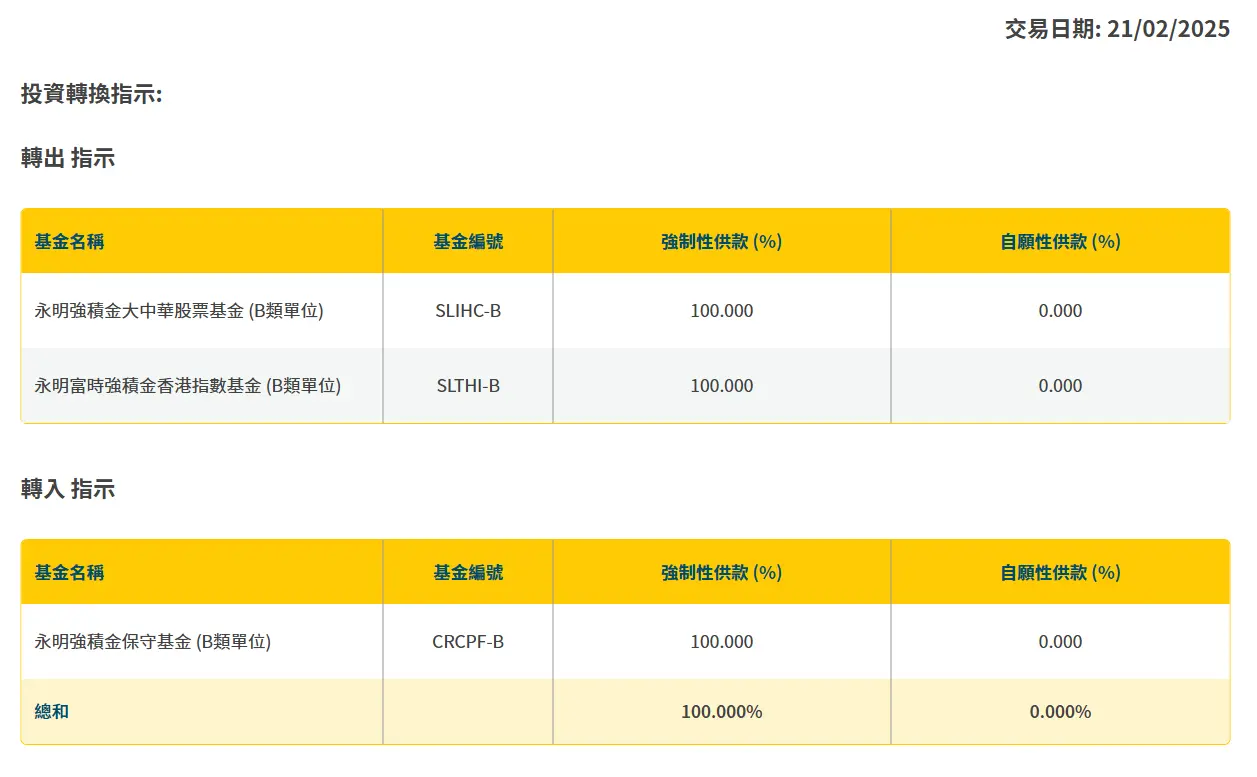
Task: Click 自願性供款 (%) header in 轉入 table
Action: click(x=1060, y=572)
